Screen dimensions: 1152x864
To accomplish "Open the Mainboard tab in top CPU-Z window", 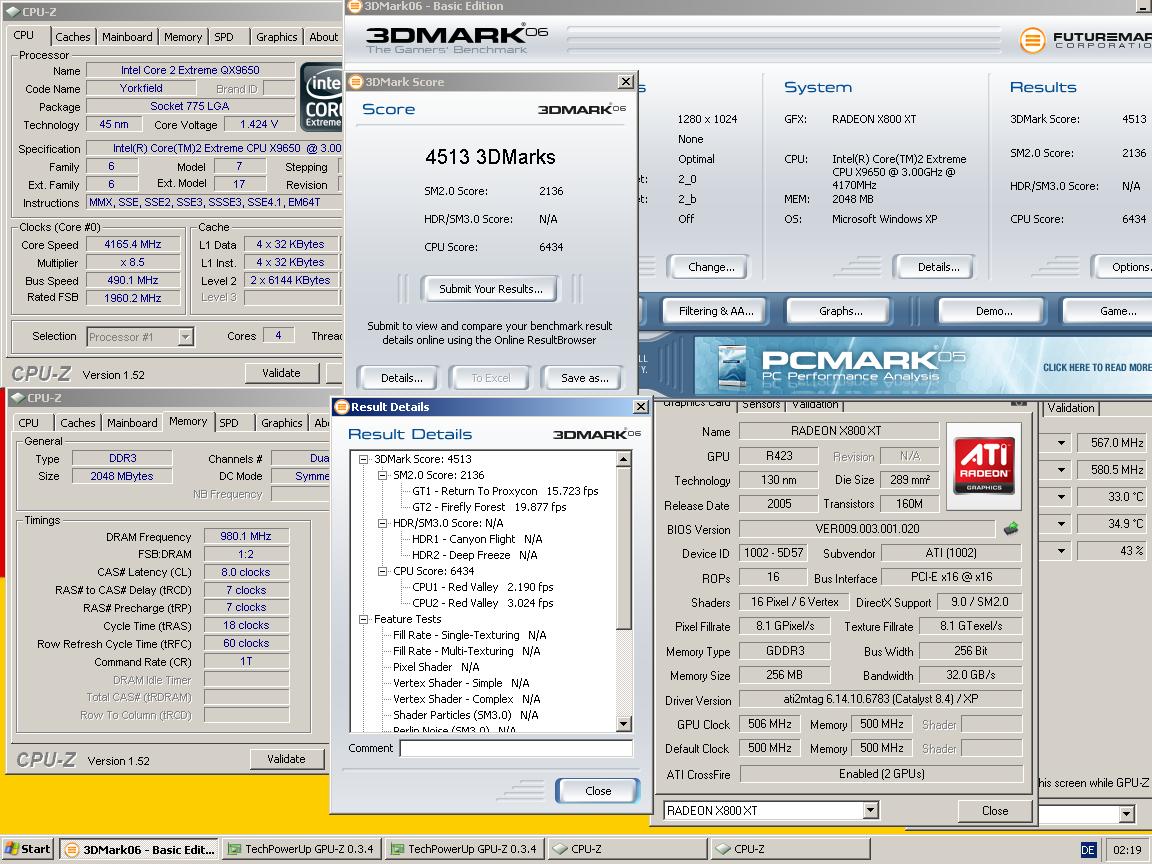I will click(x=127, y=37).
